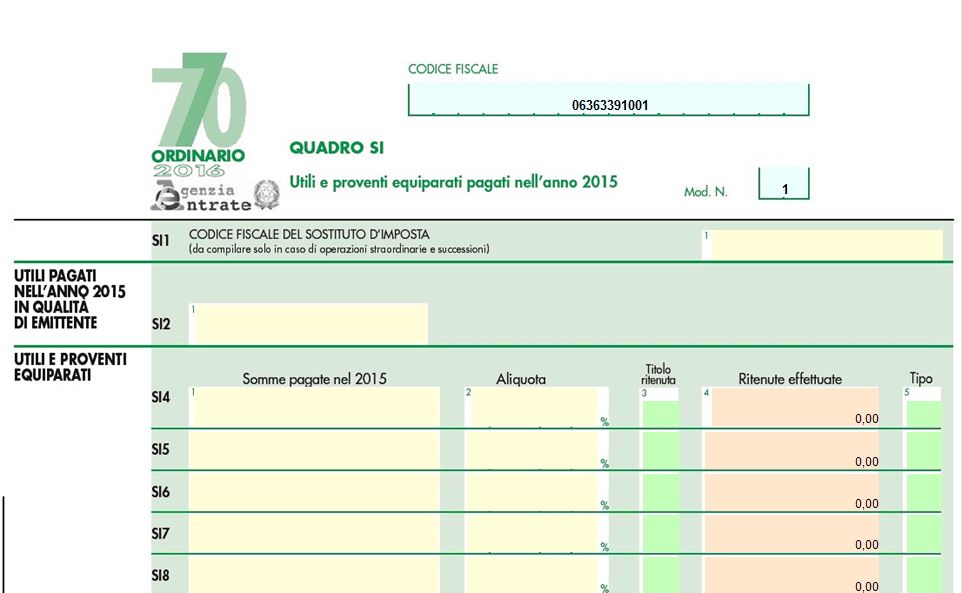962x593 pixels.
Task: Click the SI7 Titolo ritenuta box
Action: pyautogui.click(x=661, y=534)
